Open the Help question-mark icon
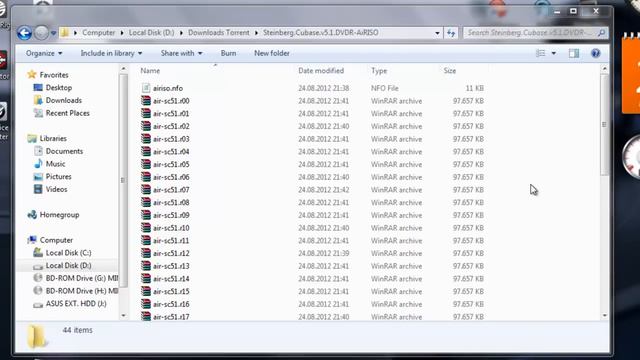The height and width of the screenshot is (360, 640). 596,53
